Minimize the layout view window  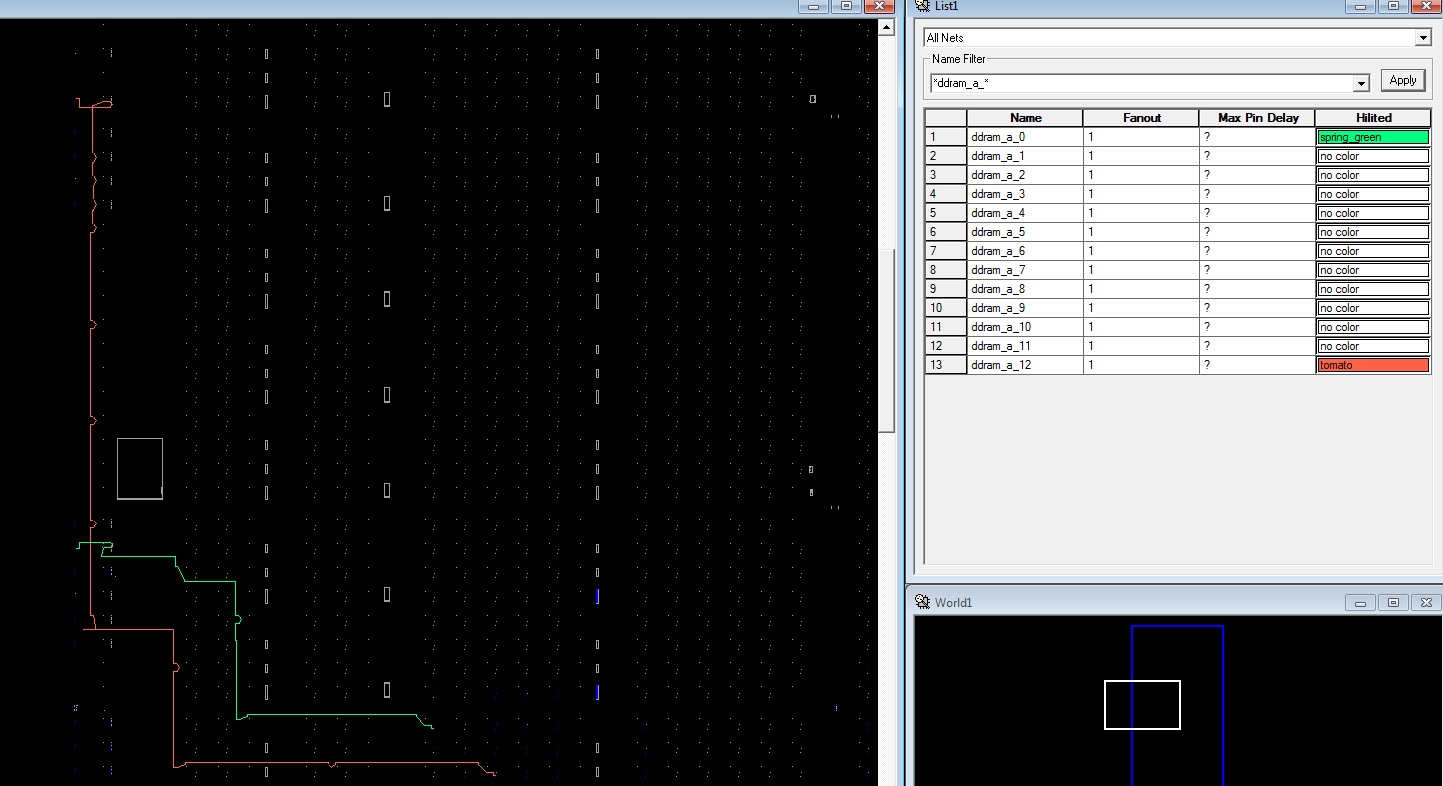click(813, 6)
